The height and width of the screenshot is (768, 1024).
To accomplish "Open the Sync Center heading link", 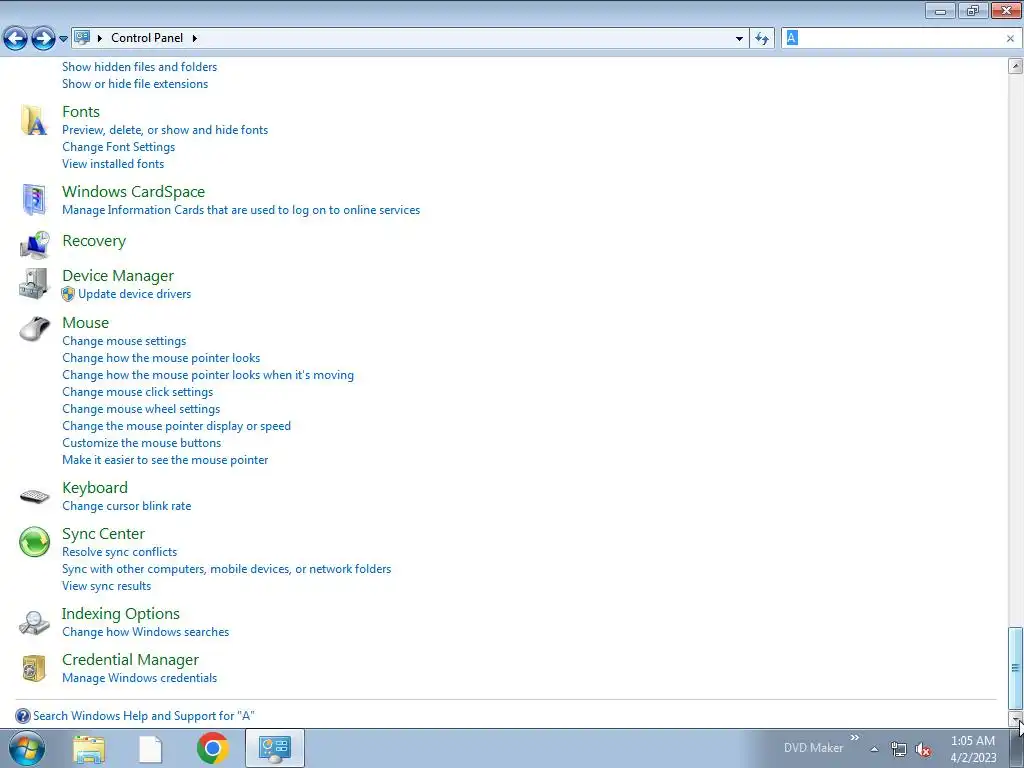I will (x=103, y=534).
